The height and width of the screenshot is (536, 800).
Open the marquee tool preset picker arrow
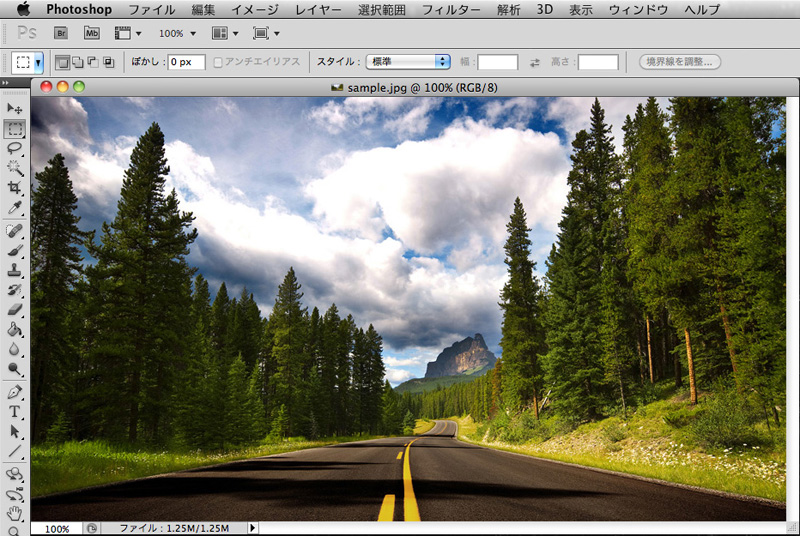click(38, 62)
